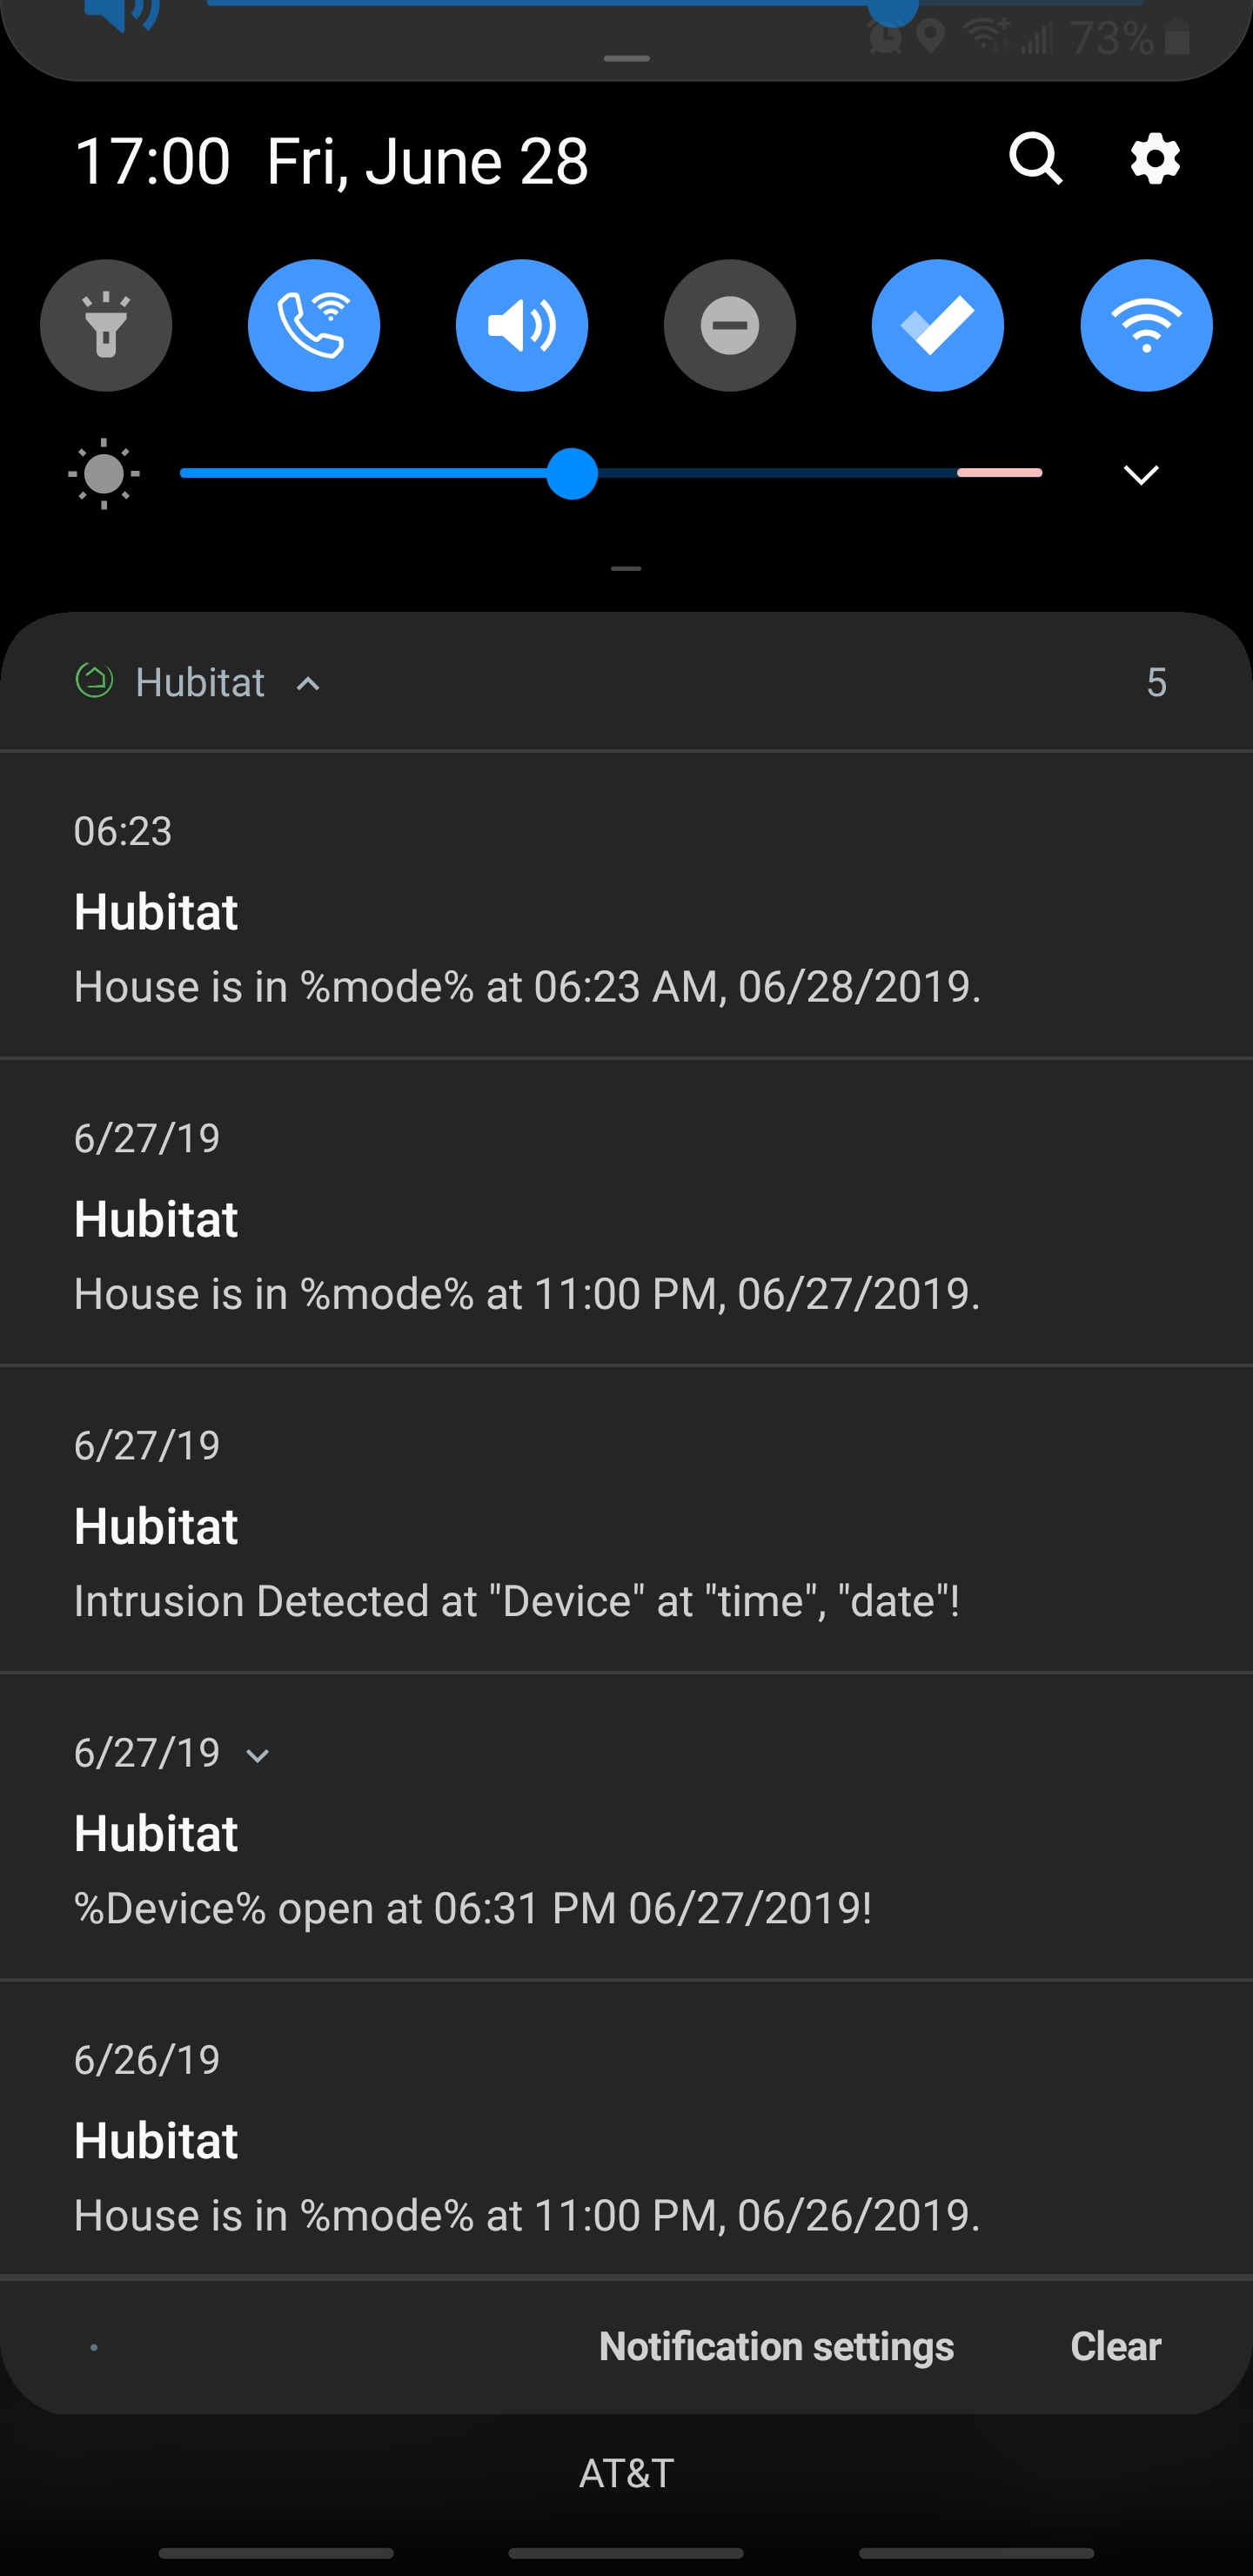Tap the blue checkmark quick setting tile

[938, 325]
